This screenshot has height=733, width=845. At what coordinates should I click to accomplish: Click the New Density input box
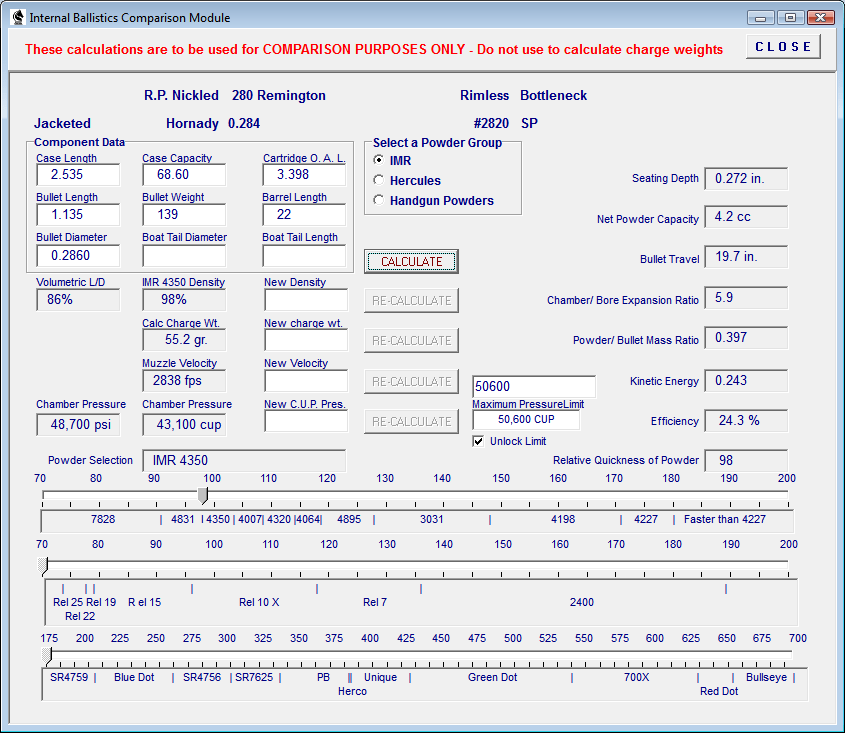click(x=306, y=300)
